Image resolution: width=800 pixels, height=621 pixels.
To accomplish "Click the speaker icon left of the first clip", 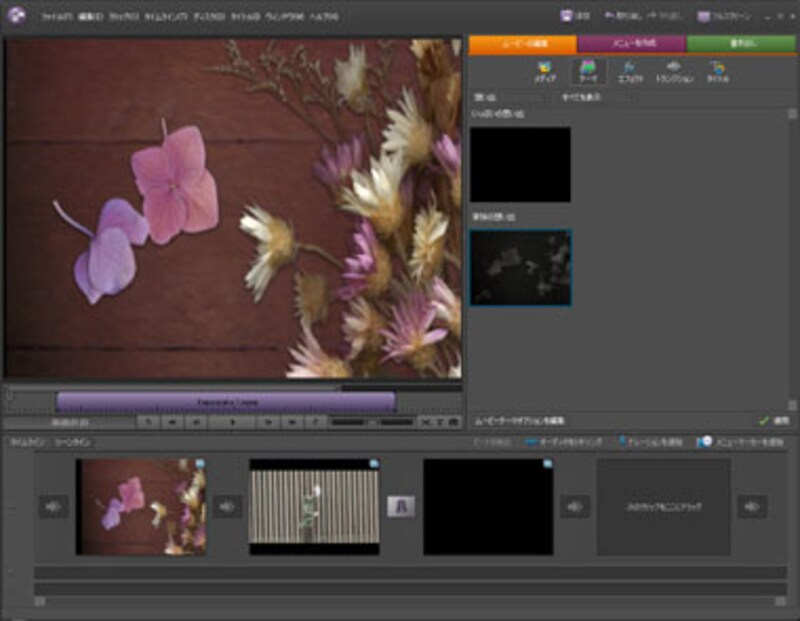I will tap(53, 507).
